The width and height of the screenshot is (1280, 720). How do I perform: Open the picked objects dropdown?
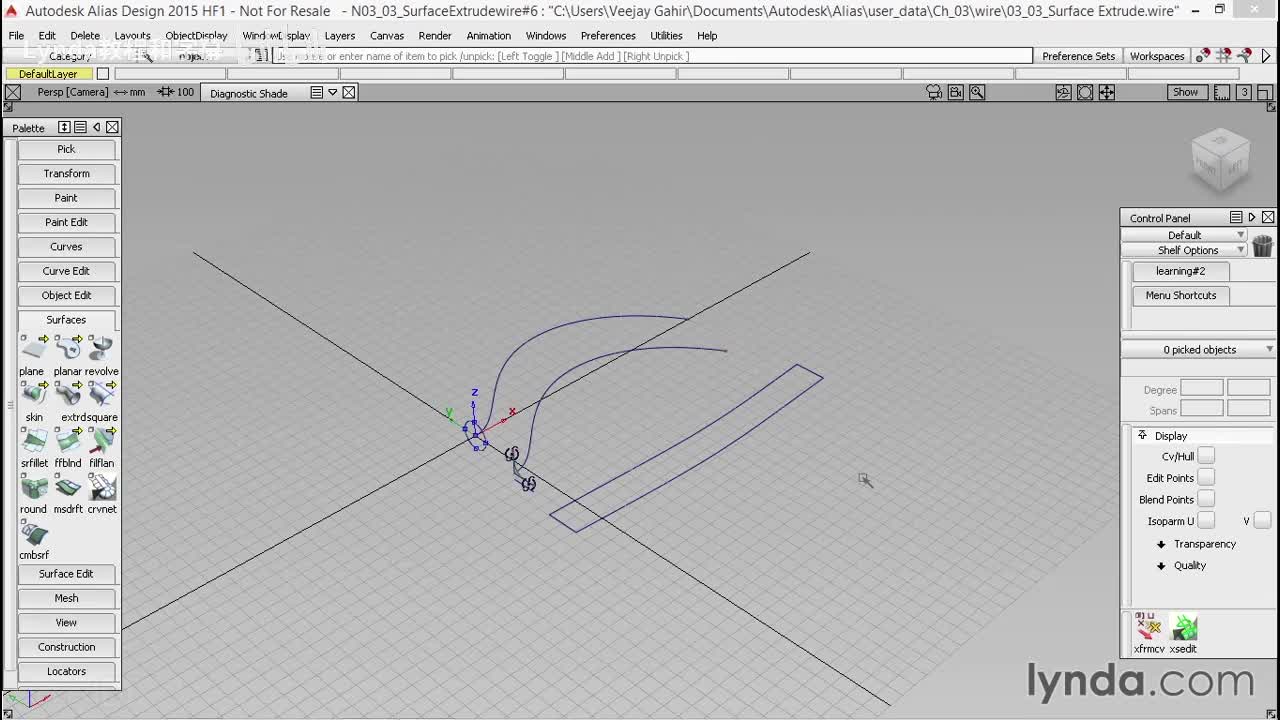pos(1199,350)
